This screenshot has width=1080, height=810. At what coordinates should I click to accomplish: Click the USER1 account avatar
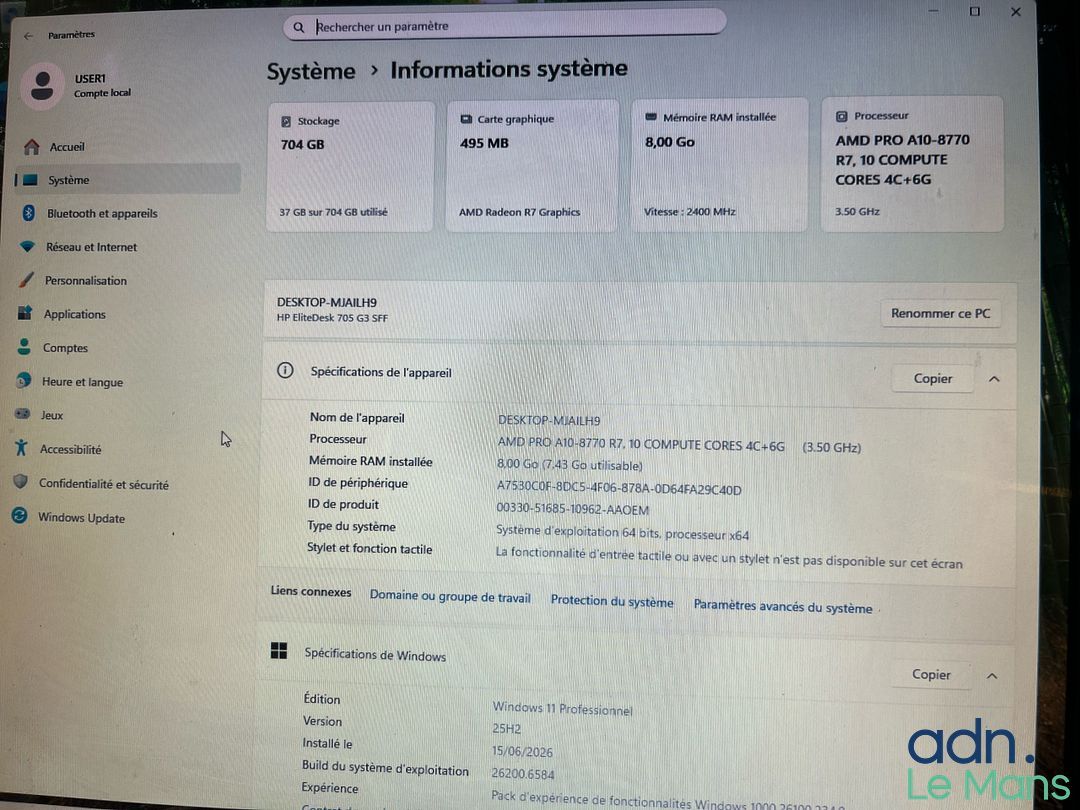pyautogui.click(x=43, y=85)
